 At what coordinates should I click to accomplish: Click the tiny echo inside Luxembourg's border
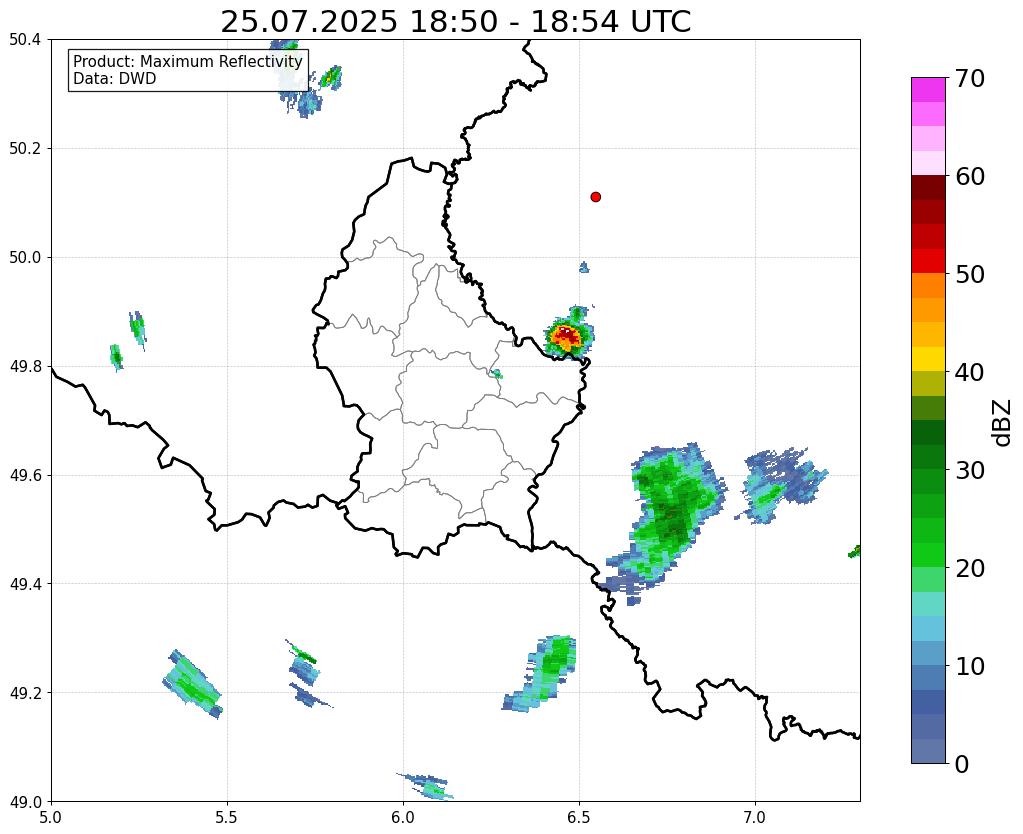[x=497, y=374]
